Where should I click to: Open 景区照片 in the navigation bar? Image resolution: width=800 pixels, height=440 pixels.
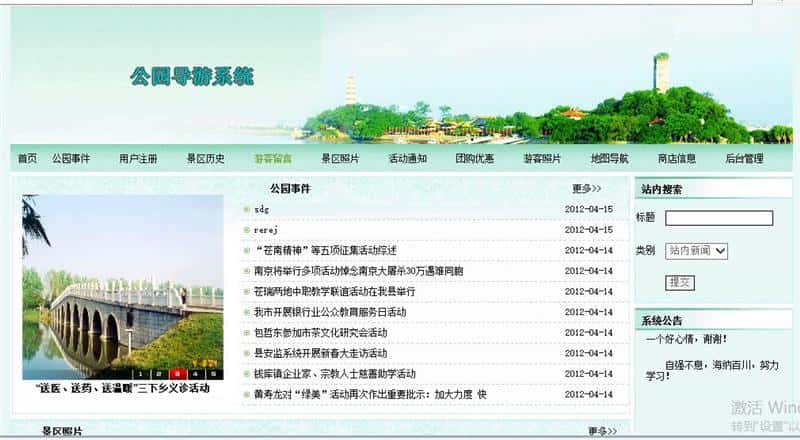point(340,159)
